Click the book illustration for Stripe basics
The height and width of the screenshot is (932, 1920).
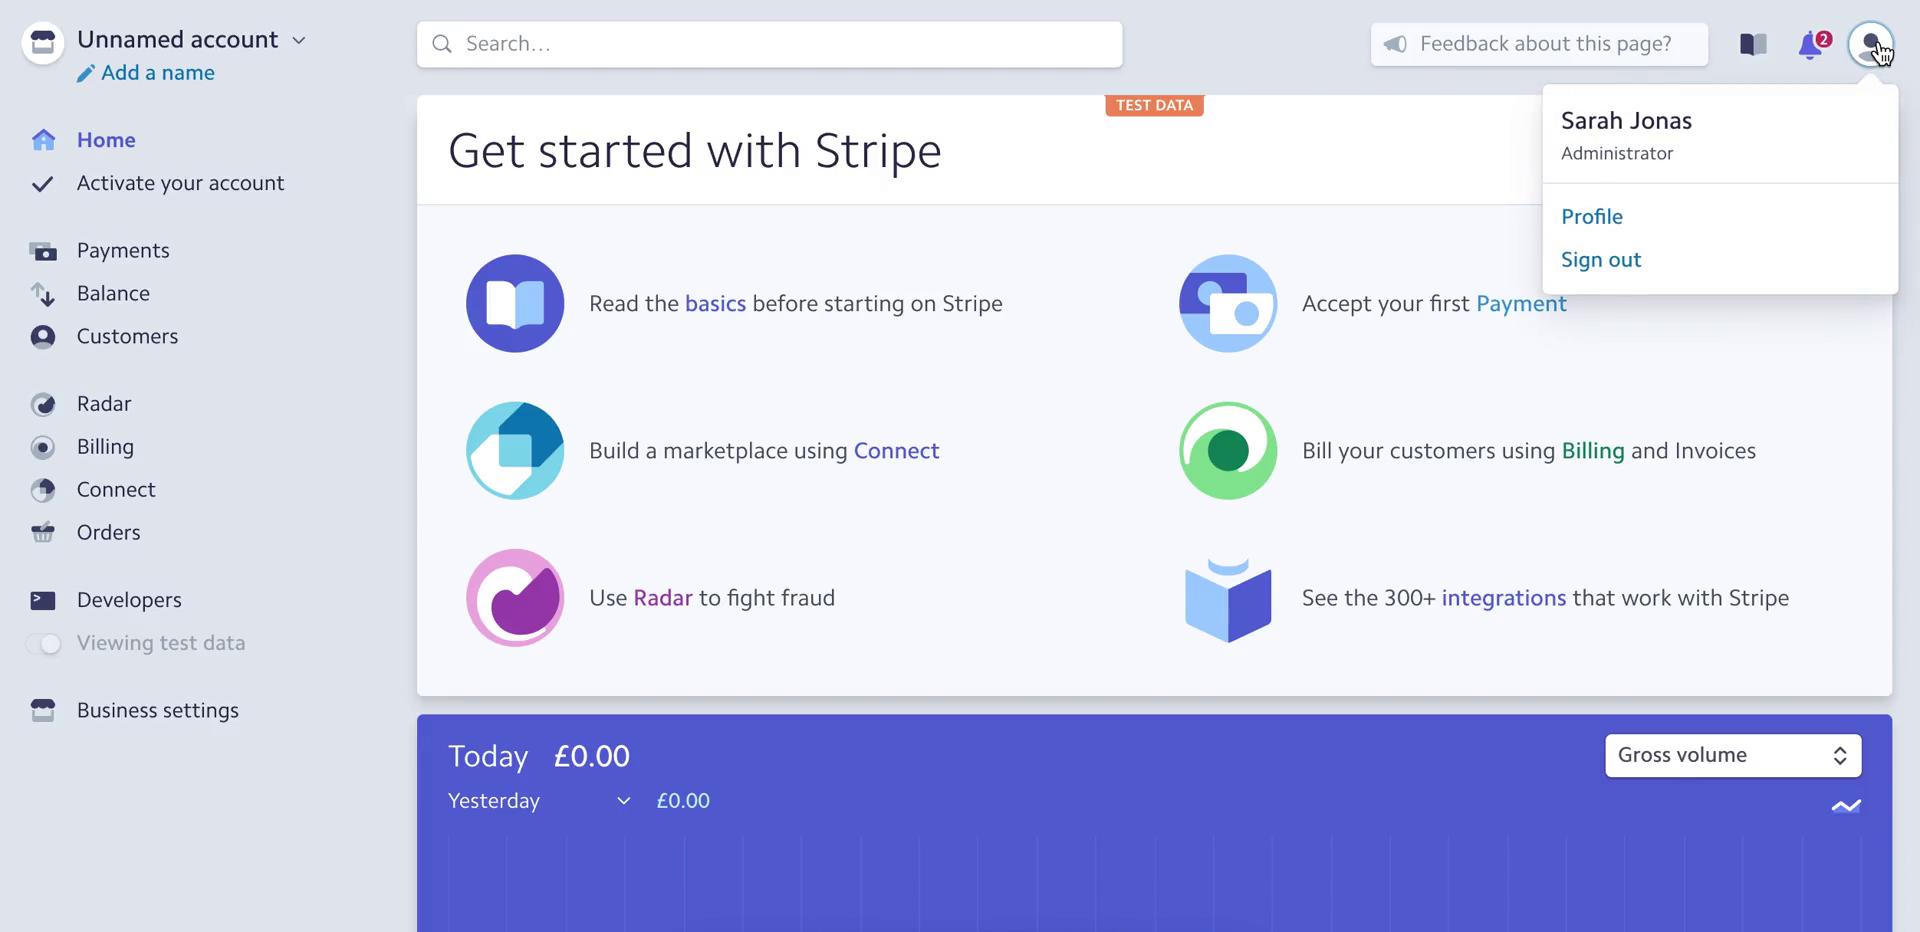515,304
